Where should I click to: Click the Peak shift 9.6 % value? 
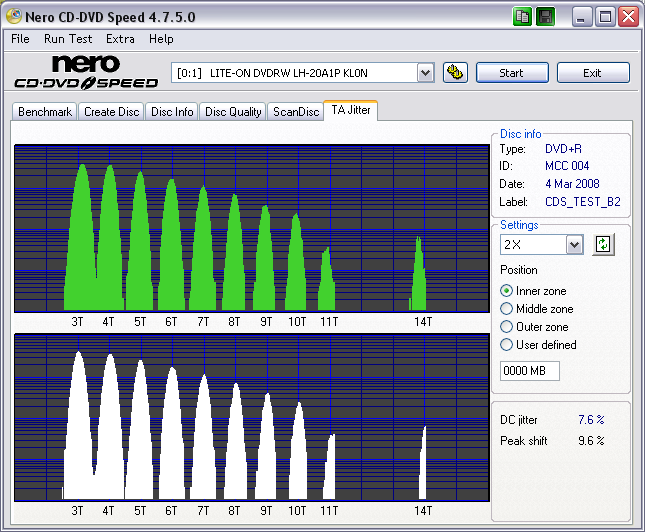tap(591, 441)
